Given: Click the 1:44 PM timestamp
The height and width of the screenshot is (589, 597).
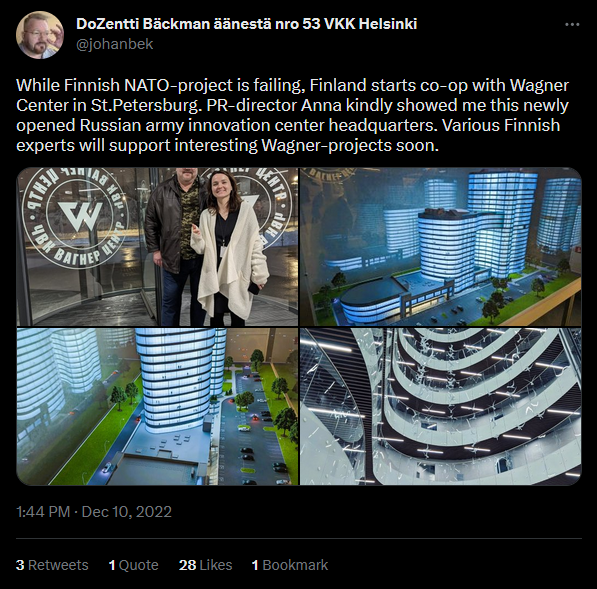Looking at the screenshot, I should (x=43, y=512).
